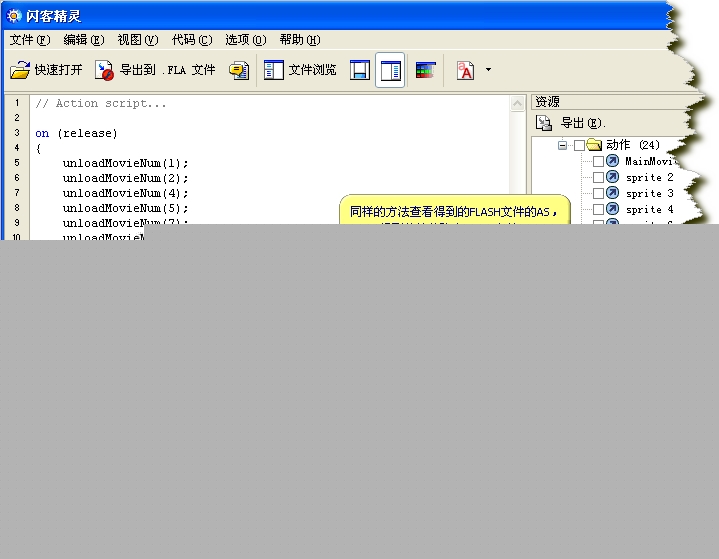719x559 pixels.
Task: Enable the sprite 3 checkbox
Action: (x=598, y=193)
